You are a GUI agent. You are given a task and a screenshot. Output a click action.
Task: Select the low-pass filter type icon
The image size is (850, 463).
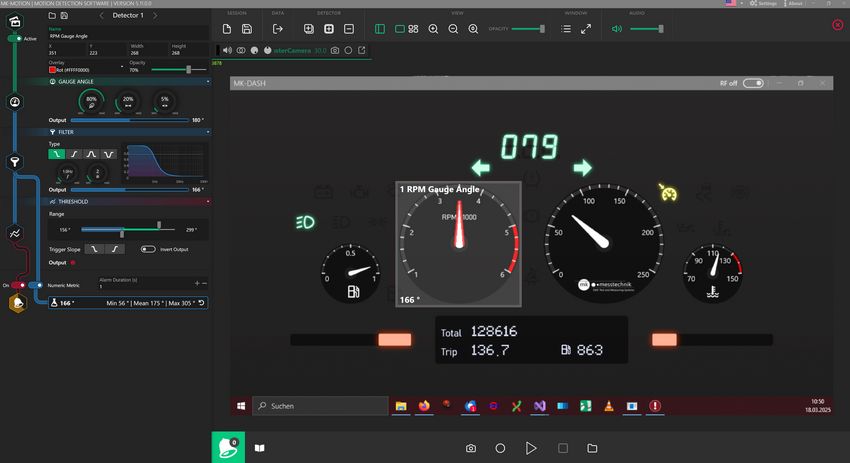point(58,154)
